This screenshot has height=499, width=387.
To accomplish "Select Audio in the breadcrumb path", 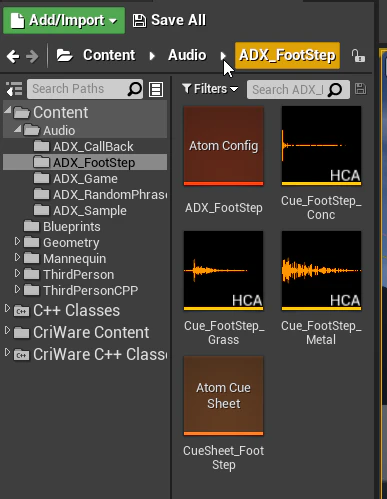I will pyautogui.click(x=187, y=55).
